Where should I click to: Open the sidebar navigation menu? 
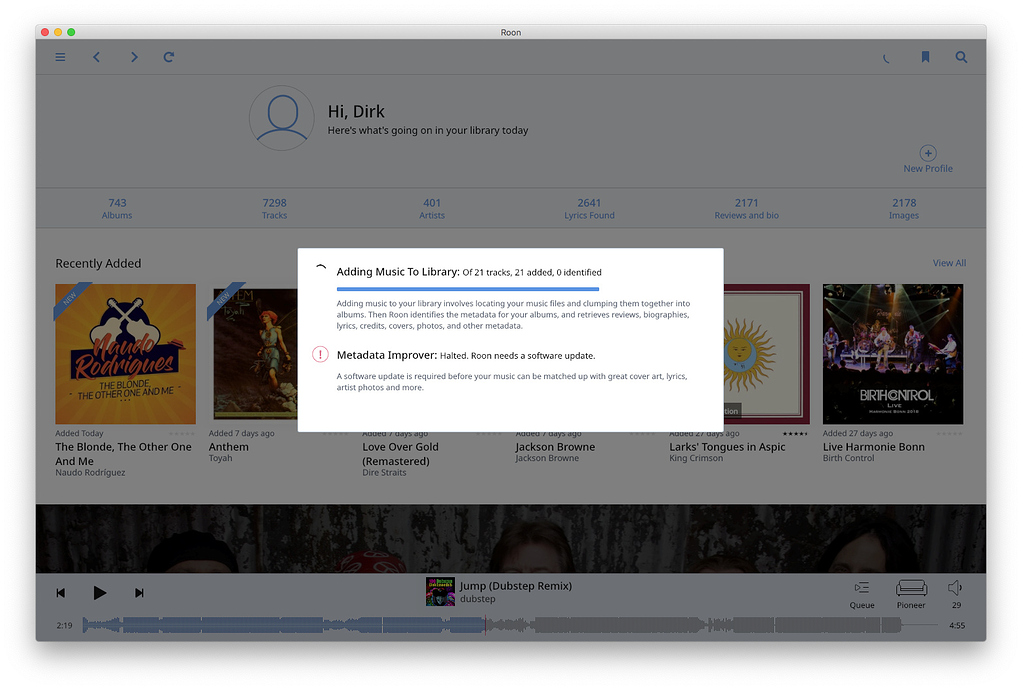60,57
